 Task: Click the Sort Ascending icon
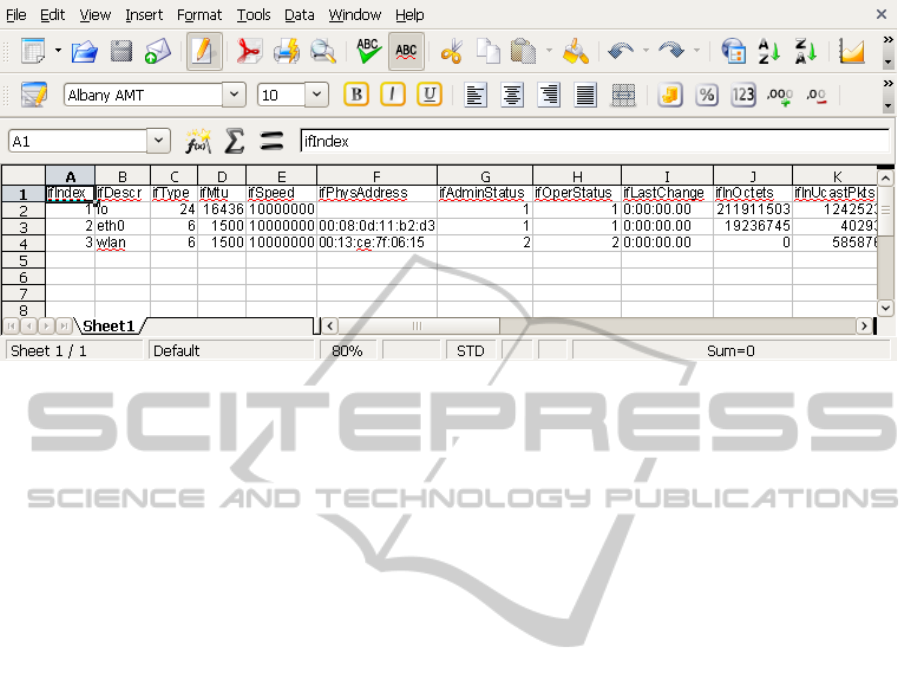(769, 52)
